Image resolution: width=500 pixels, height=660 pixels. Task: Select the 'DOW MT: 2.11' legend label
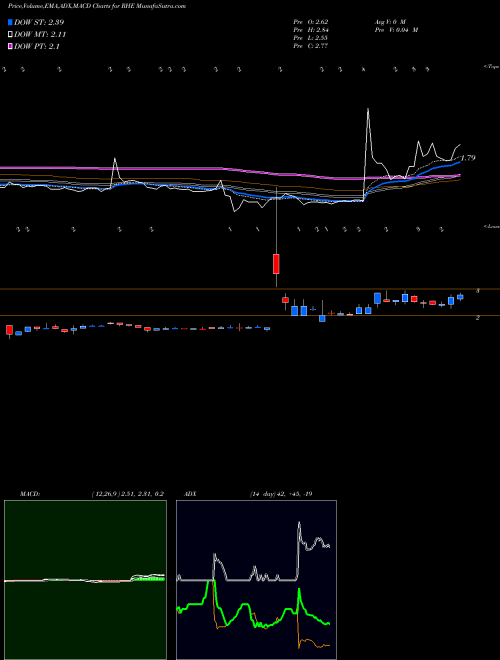point(40,35)
